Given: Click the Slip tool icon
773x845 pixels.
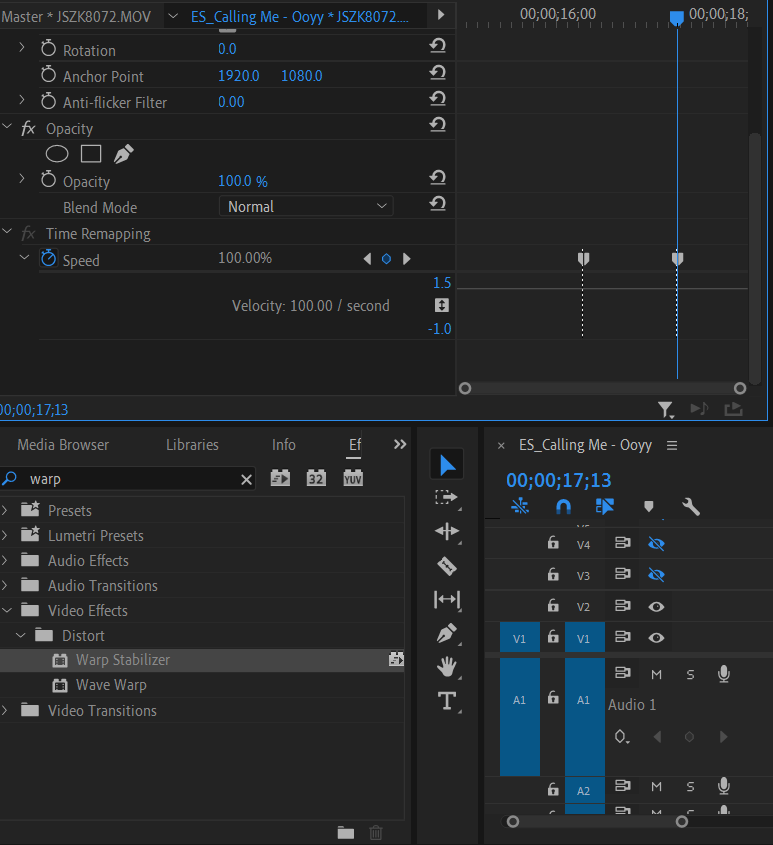Looking at the screenshot, I should 447,600.
